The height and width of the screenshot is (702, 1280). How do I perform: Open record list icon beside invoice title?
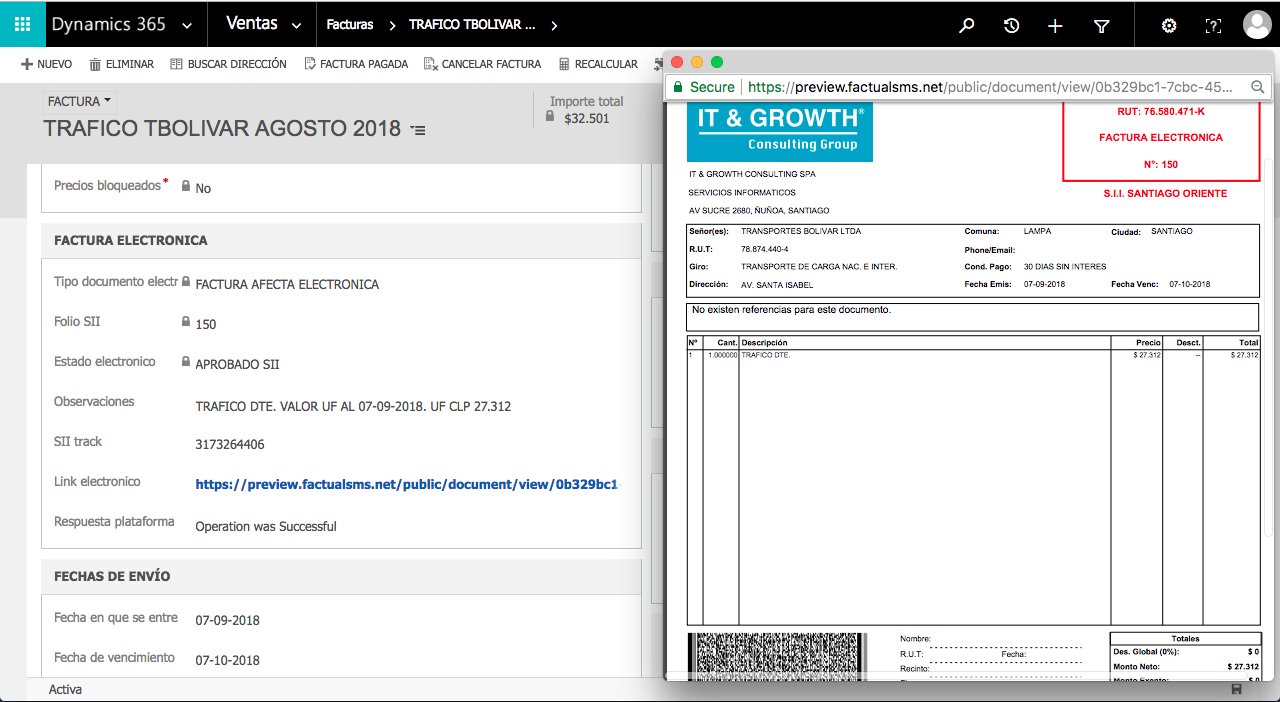[x=418, y=130]
